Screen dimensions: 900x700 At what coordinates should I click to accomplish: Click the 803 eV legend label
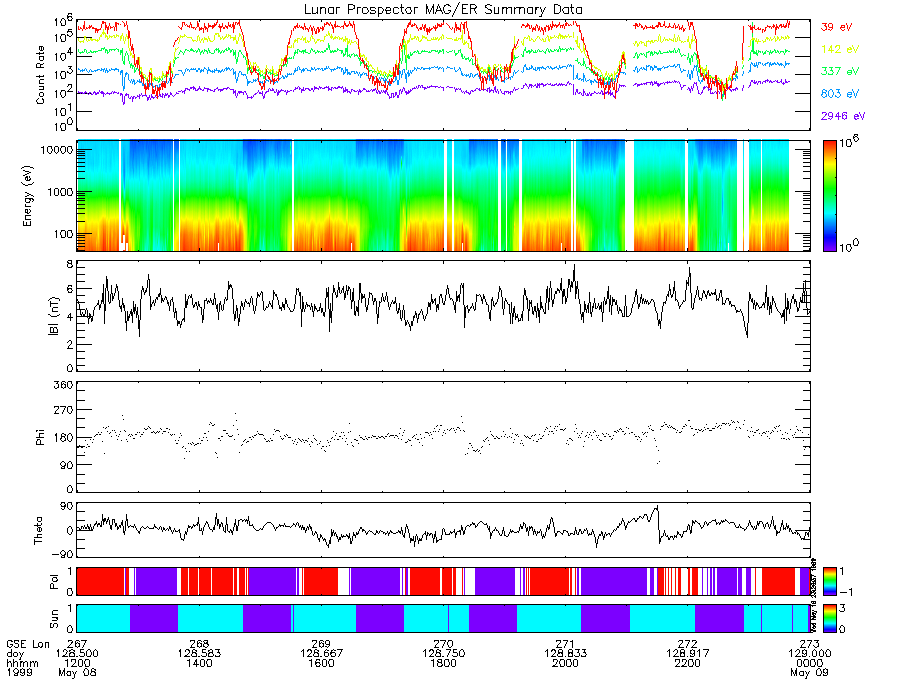840,94
